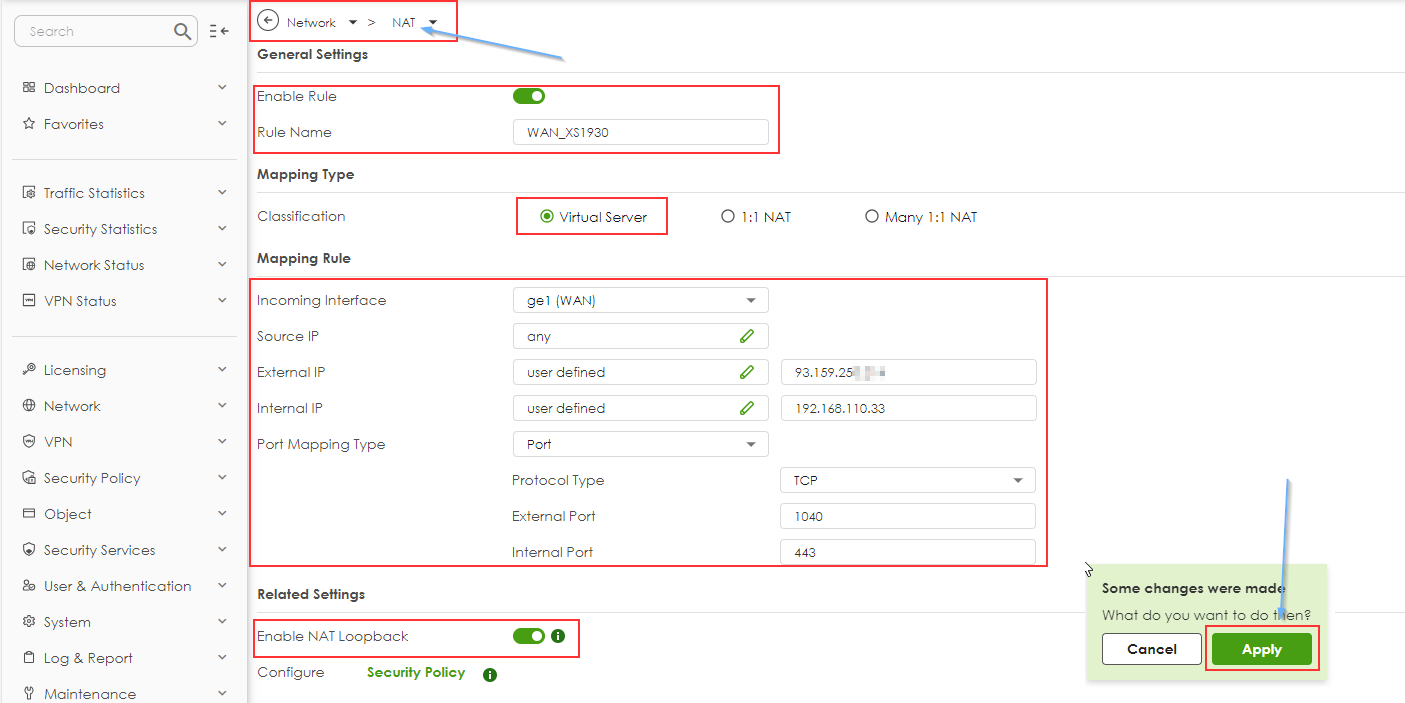Image resolution: width=1405 pixels, height=703 pixels.
Task: Click edit pencil for External IP
Action: click(747, 373)
